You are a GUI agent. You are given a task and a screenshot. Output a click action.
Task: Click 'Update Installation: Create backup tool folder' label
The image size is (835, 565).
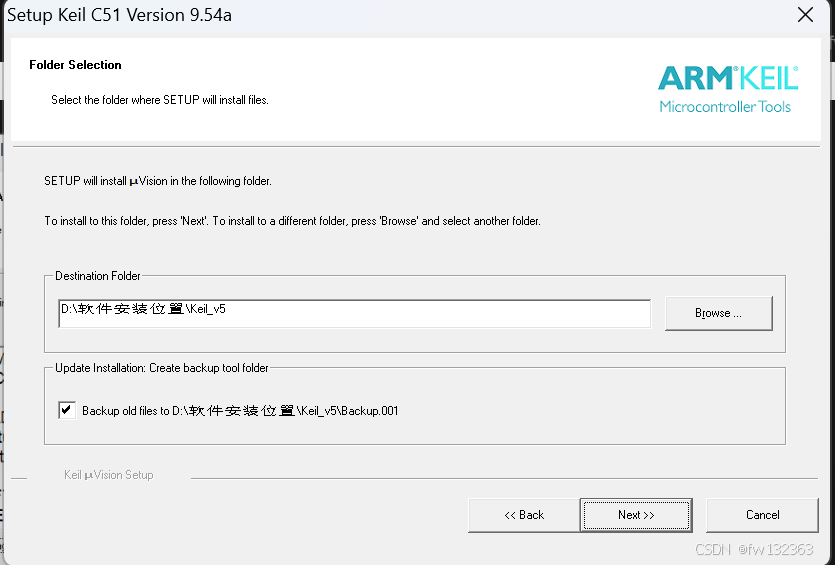coord(162,368)
